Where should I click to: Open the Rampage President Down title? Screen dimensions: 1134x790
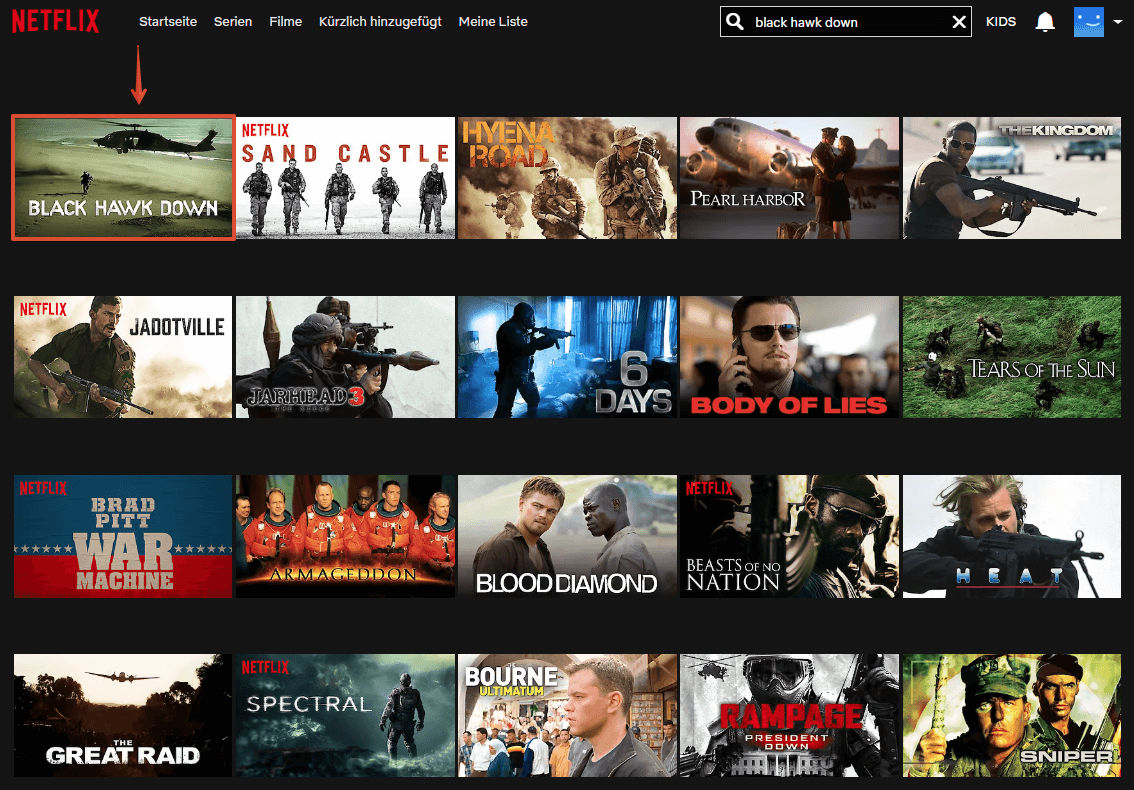pos(789,715)
